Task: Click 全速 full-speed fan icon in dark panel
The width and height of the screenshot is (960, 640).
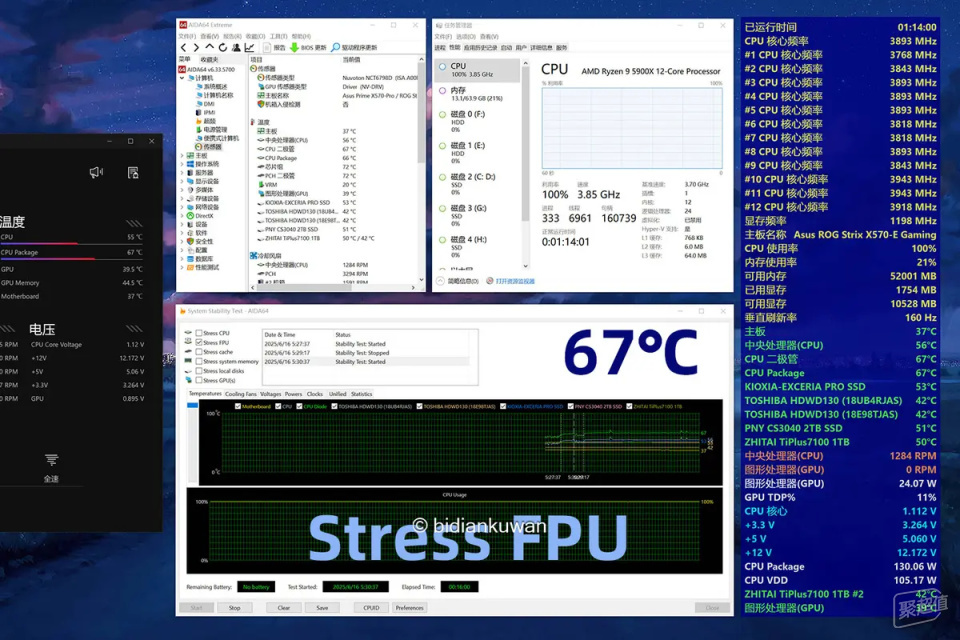Action: (x=51, y=460)
